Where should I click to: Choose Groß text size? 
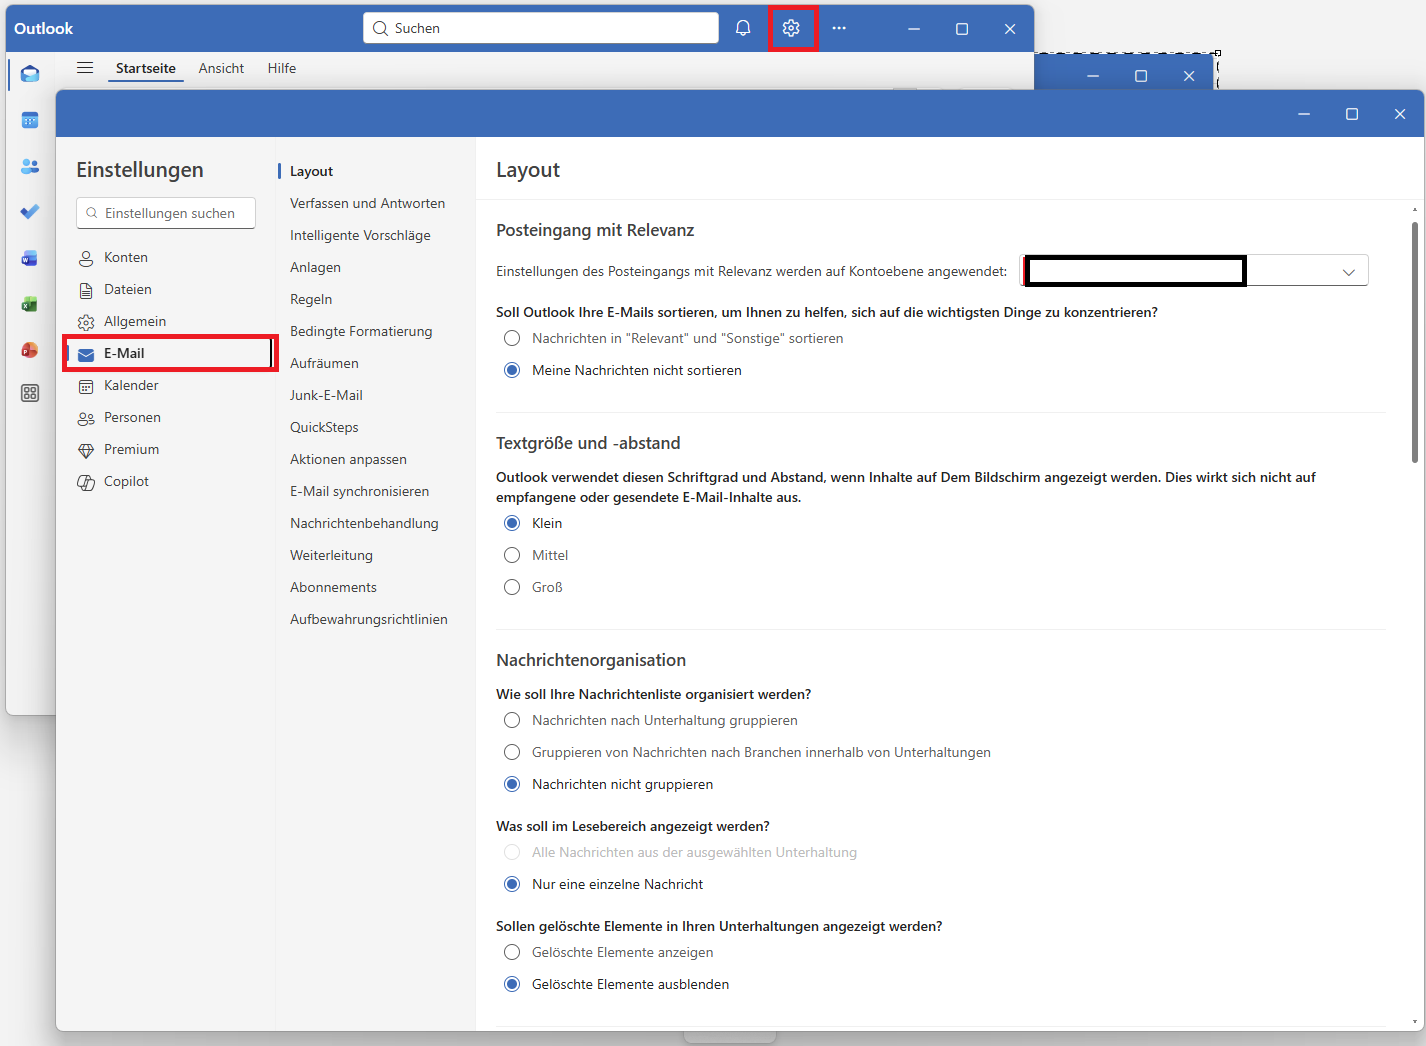[512, 587]
